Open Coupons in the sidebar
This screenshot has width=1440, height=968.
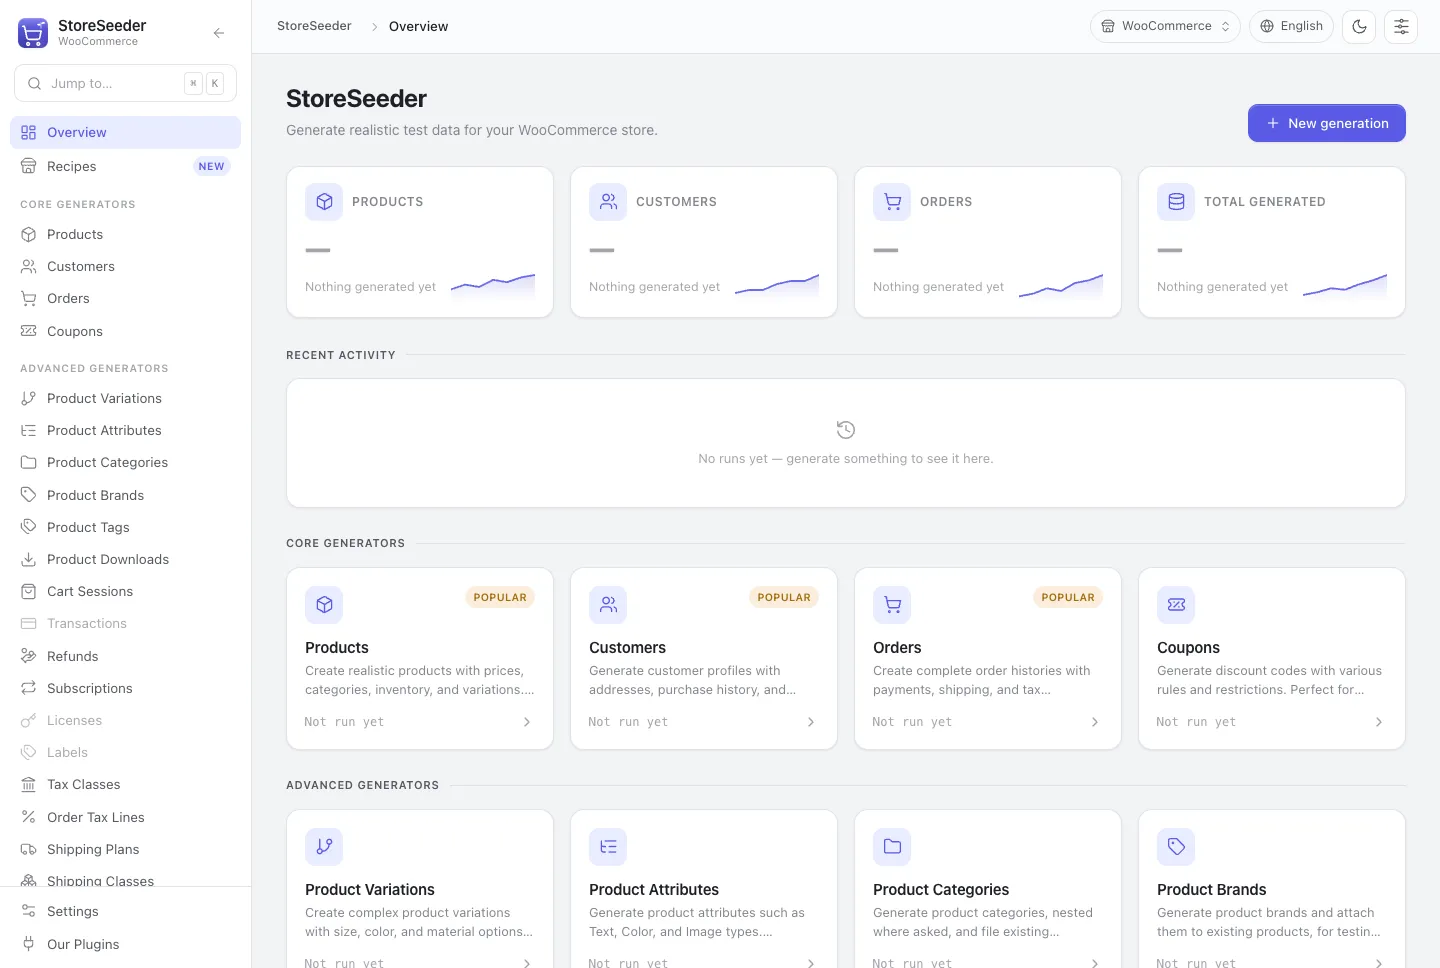pyautogui.click(x=125, y=331)
